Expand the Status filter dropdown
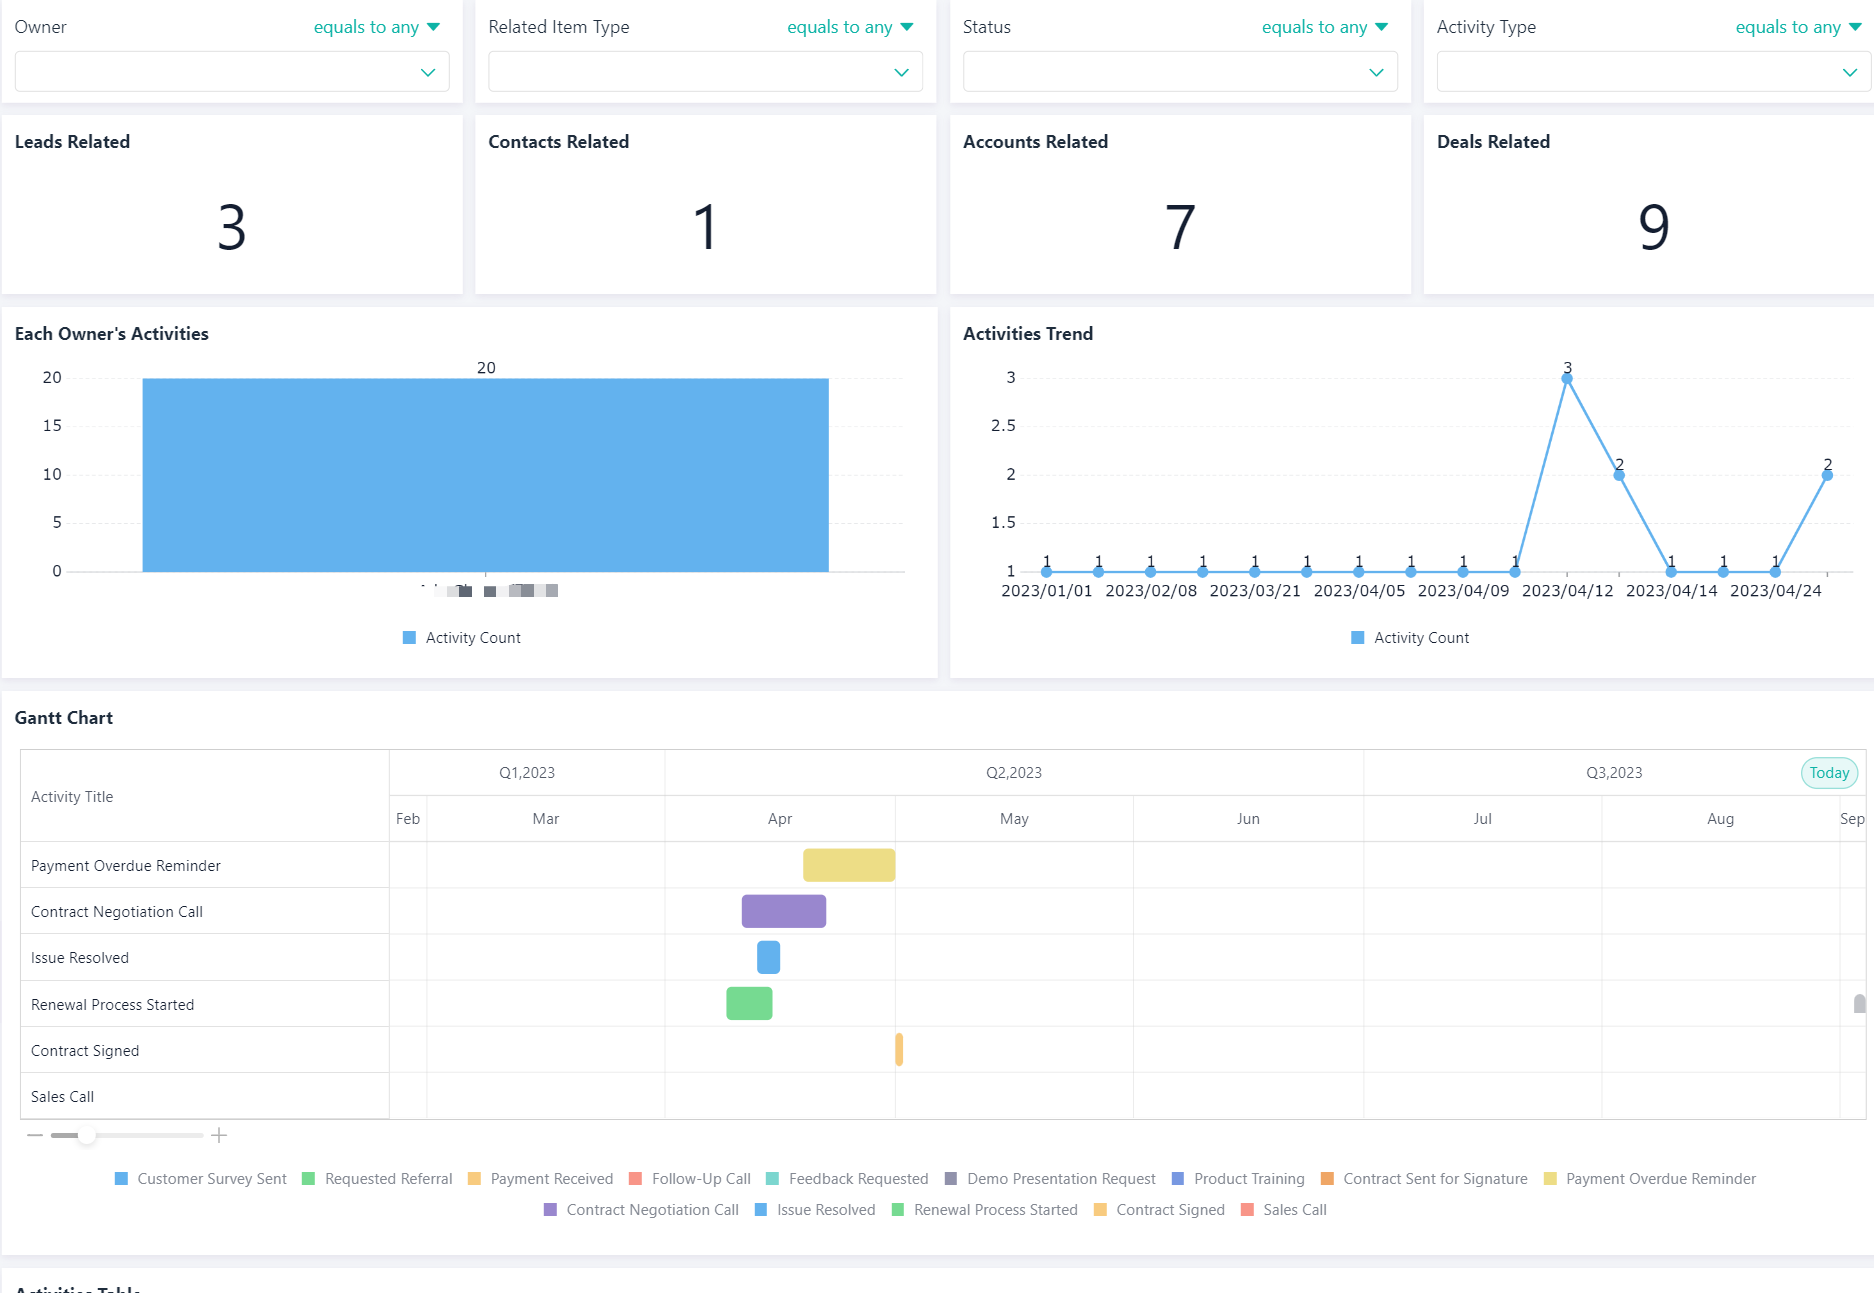The image size is (1874, 1293). 1179,72
